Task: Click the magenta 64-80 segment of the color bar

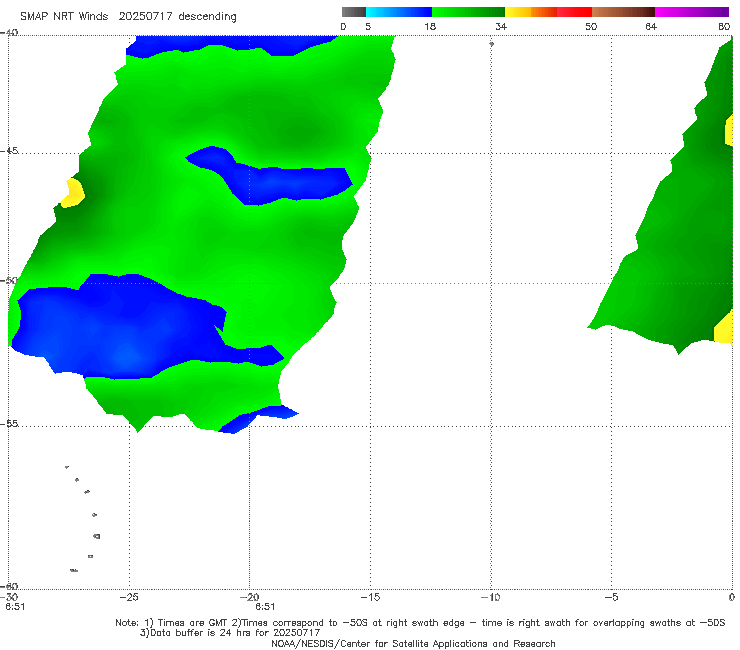Action: point(692,12)
